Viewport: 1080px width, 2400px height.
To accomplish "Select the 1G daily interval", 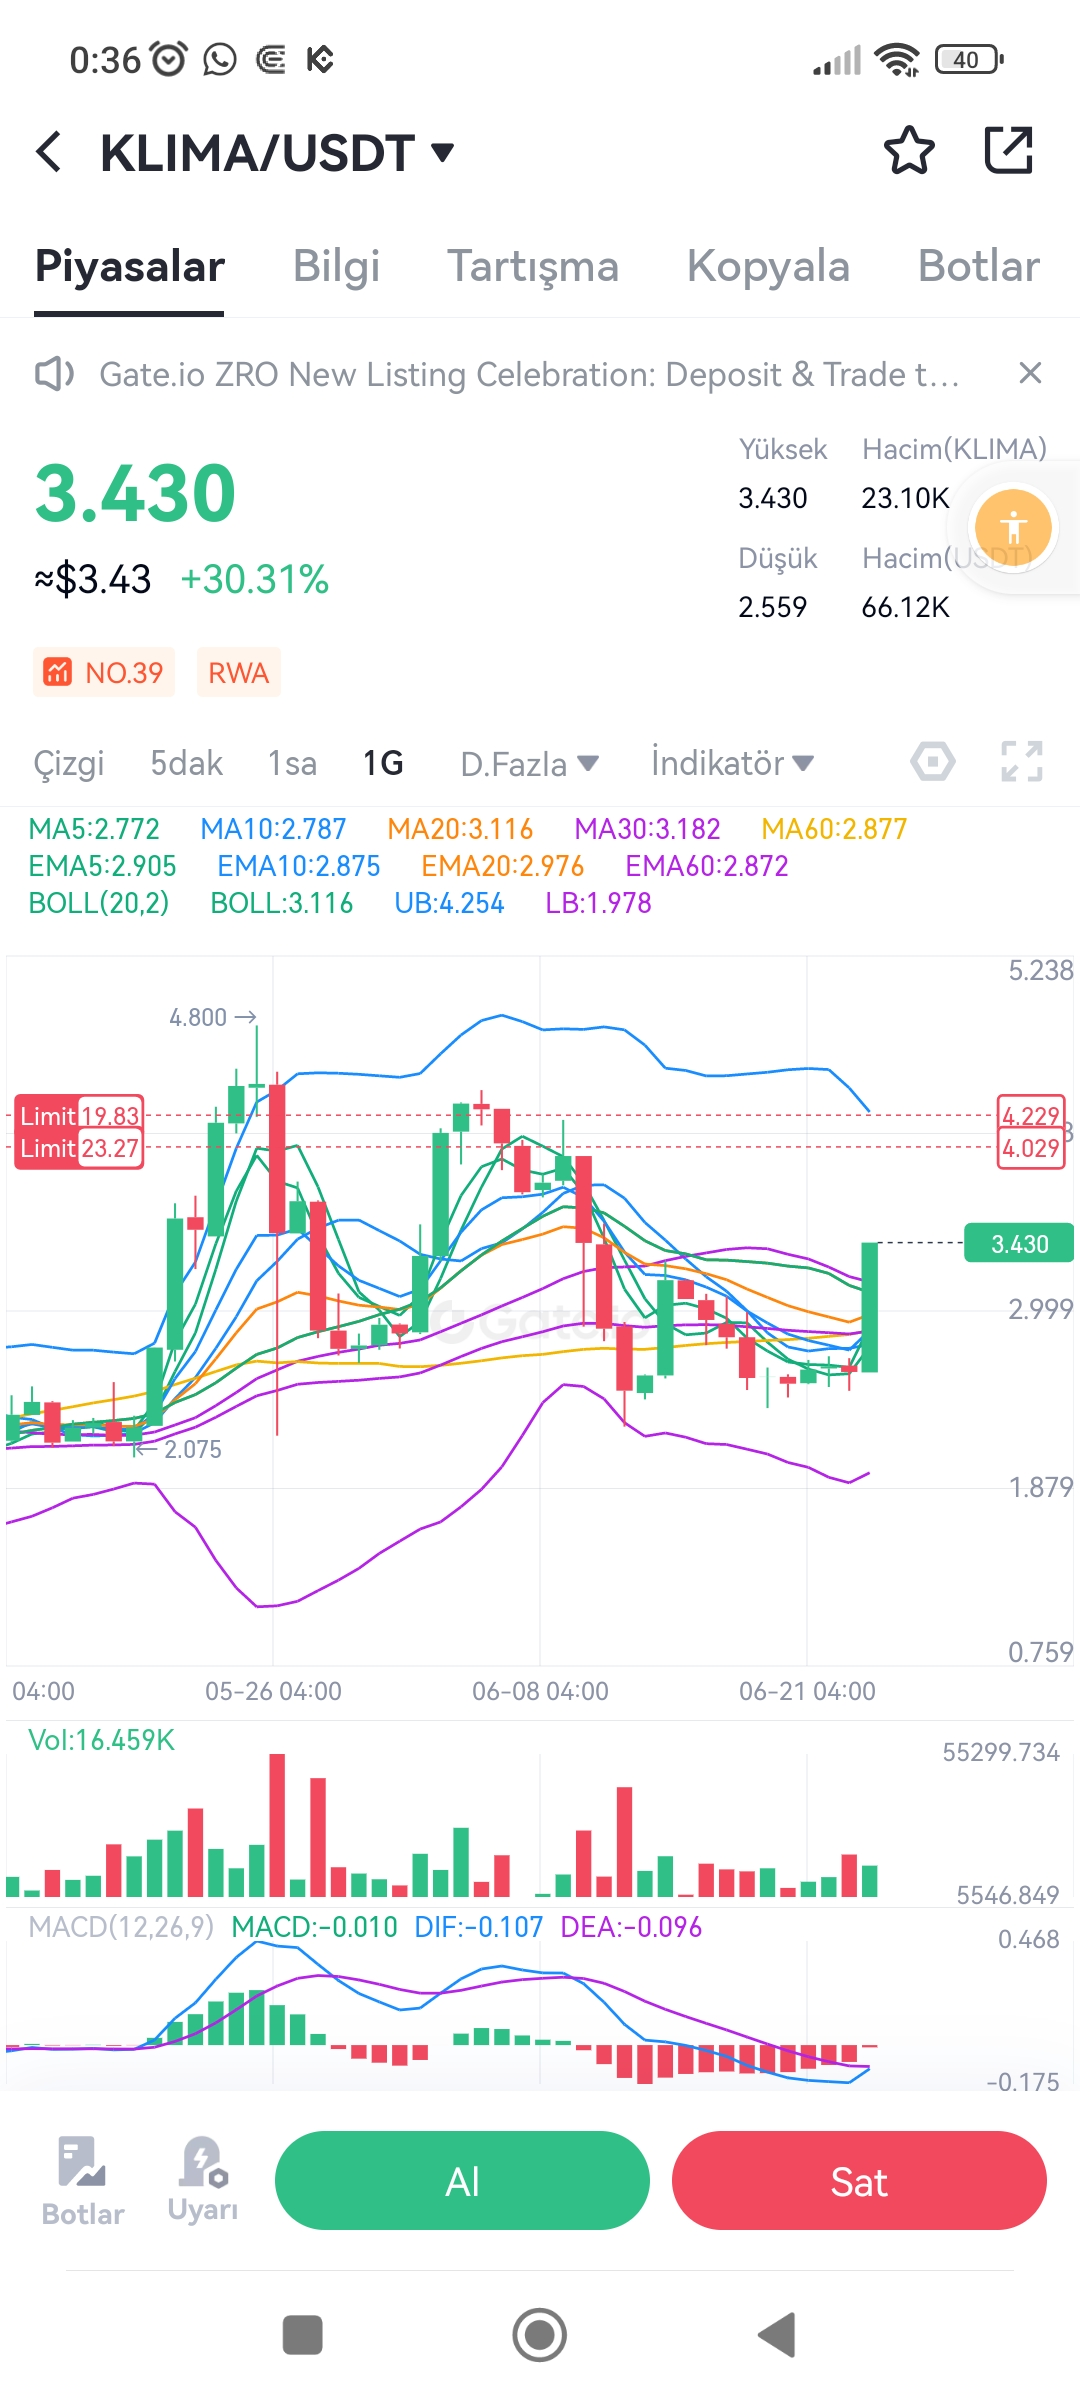I will point(383,763).
